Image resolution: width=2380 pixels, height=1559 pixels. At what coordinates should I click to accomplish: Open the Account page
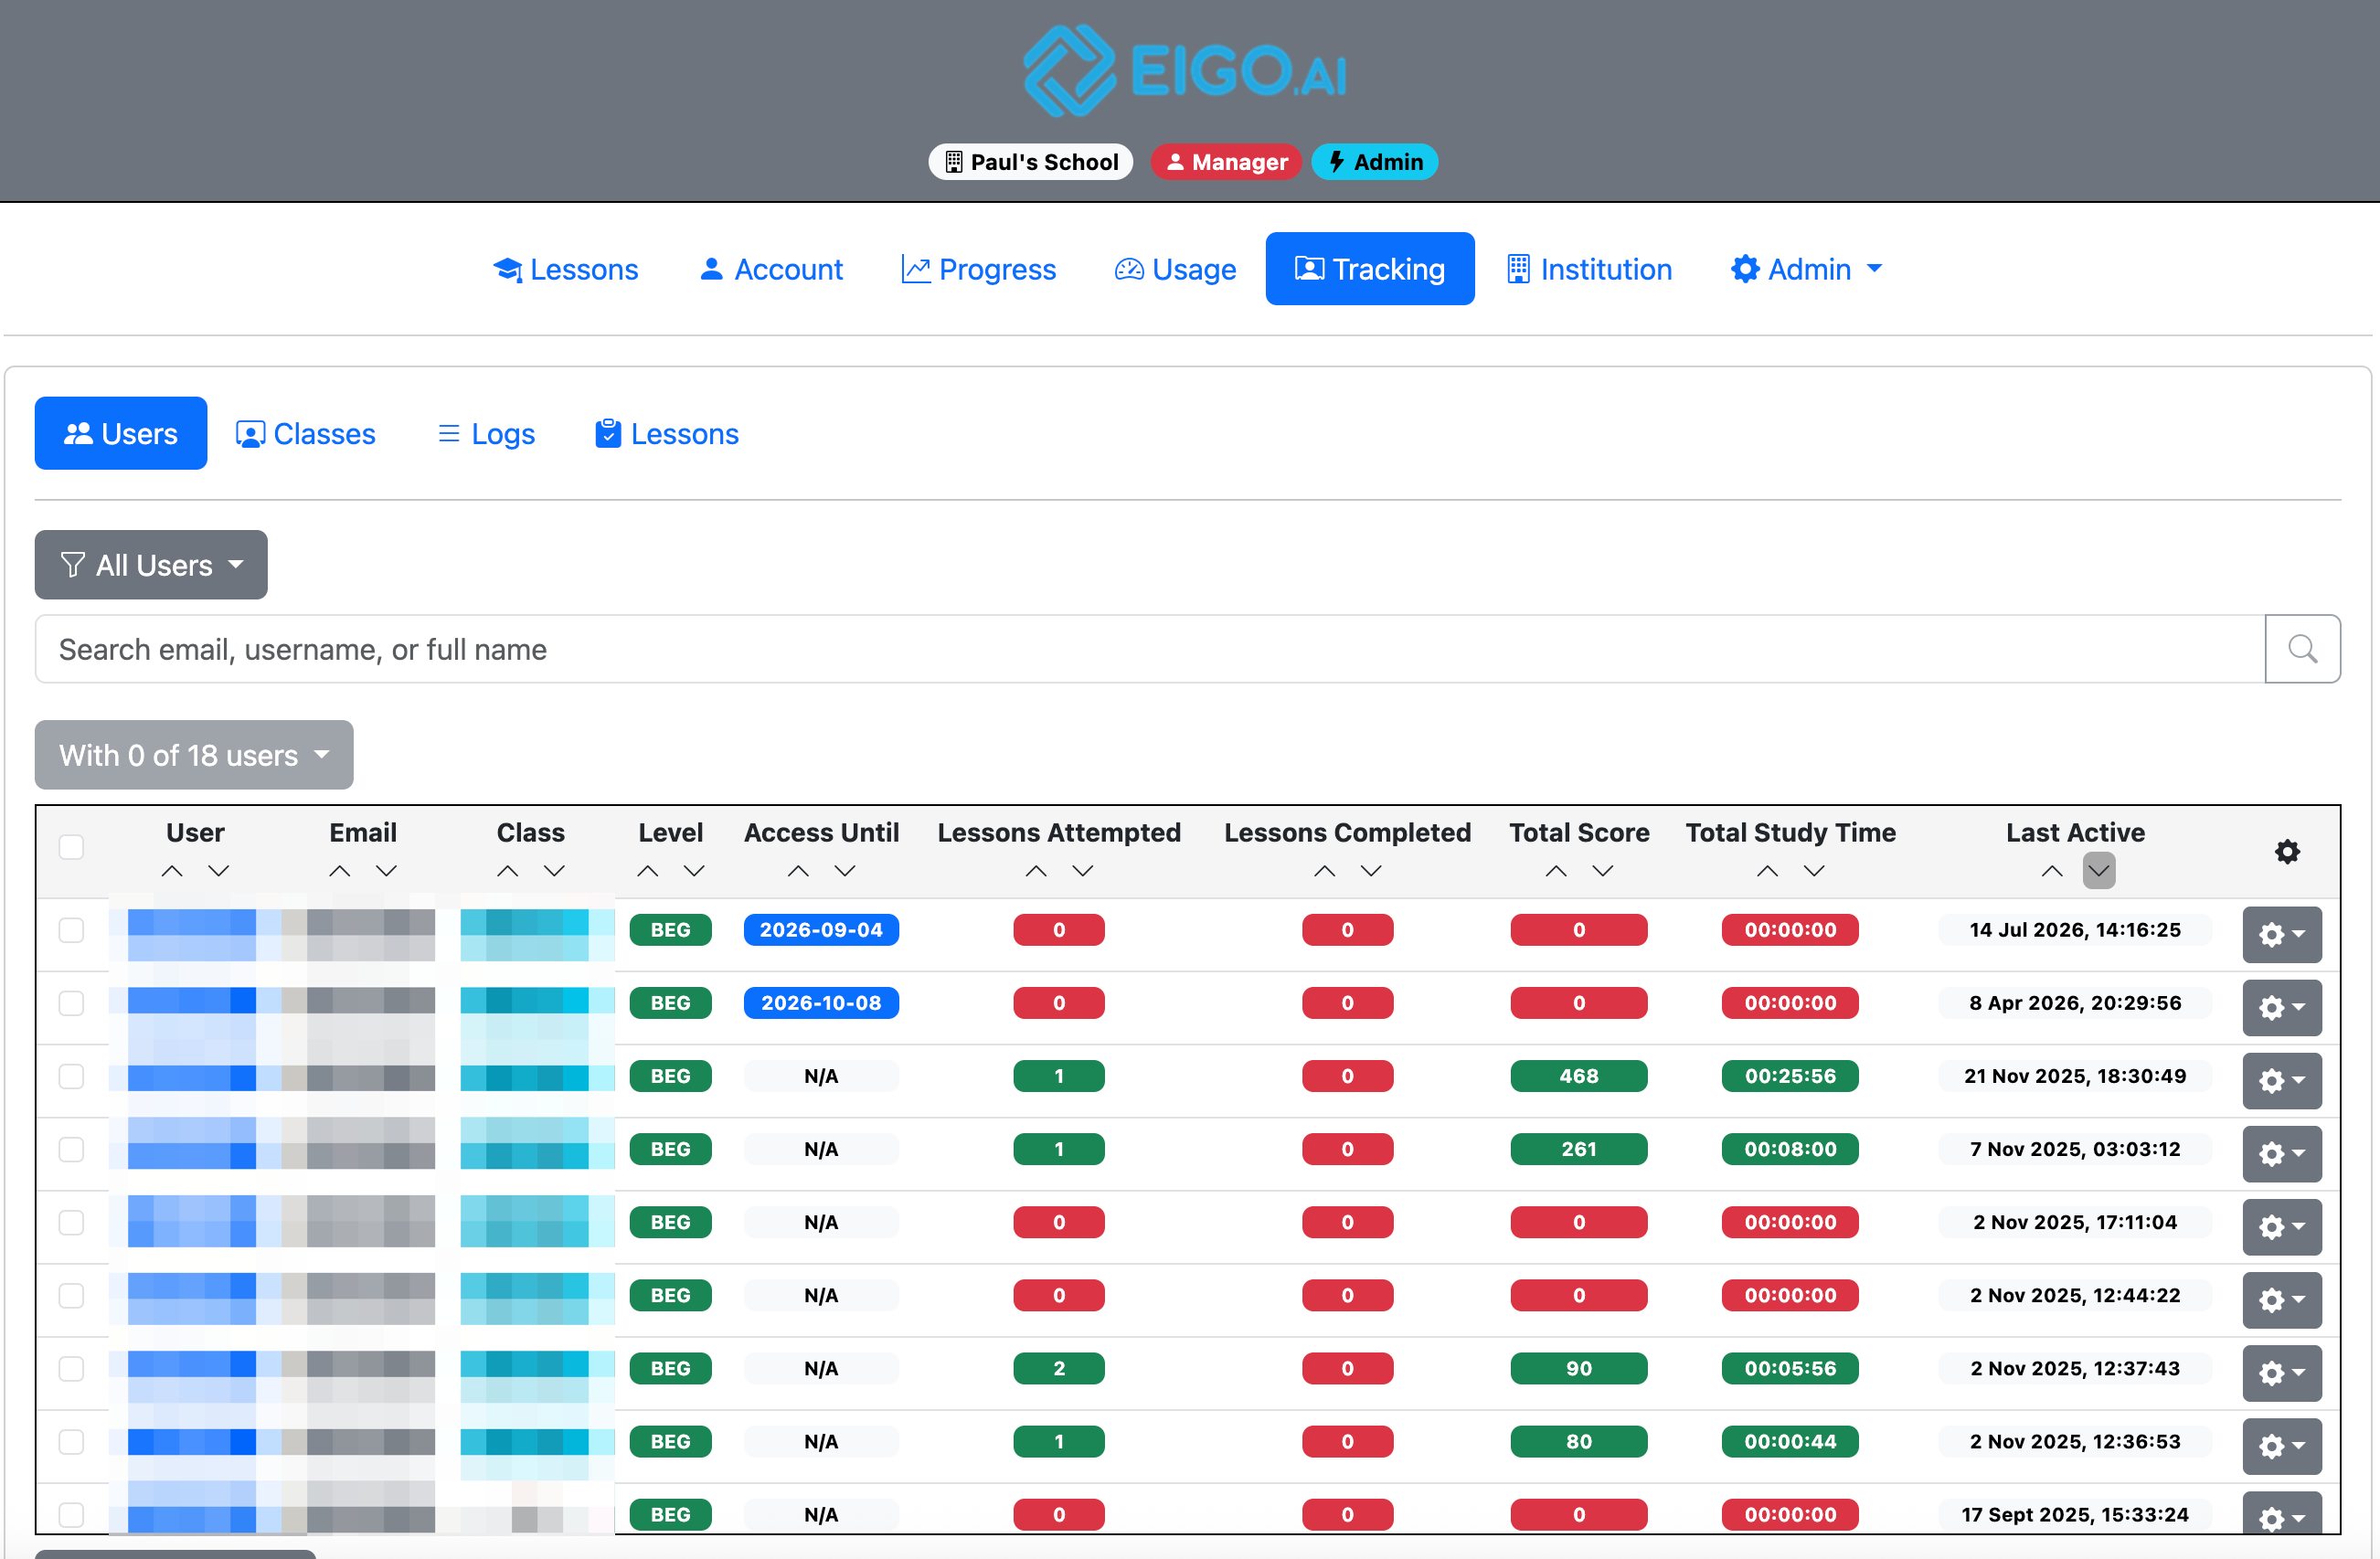pyautogui.click(x=771, y=269)
